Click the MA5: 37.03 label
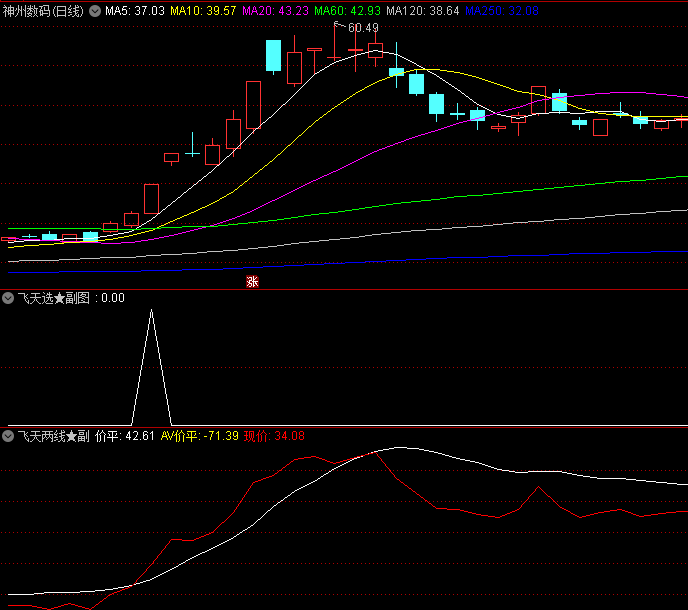 135,11
